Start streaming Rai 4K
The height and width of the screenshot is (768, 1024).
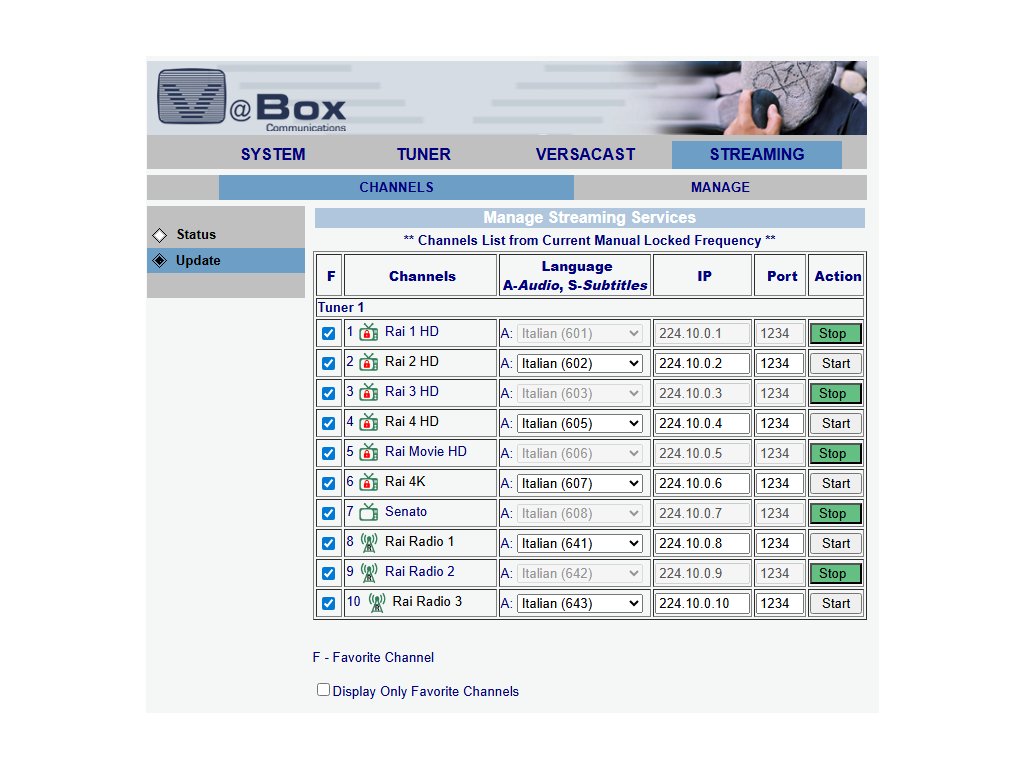tap(835, 484)
